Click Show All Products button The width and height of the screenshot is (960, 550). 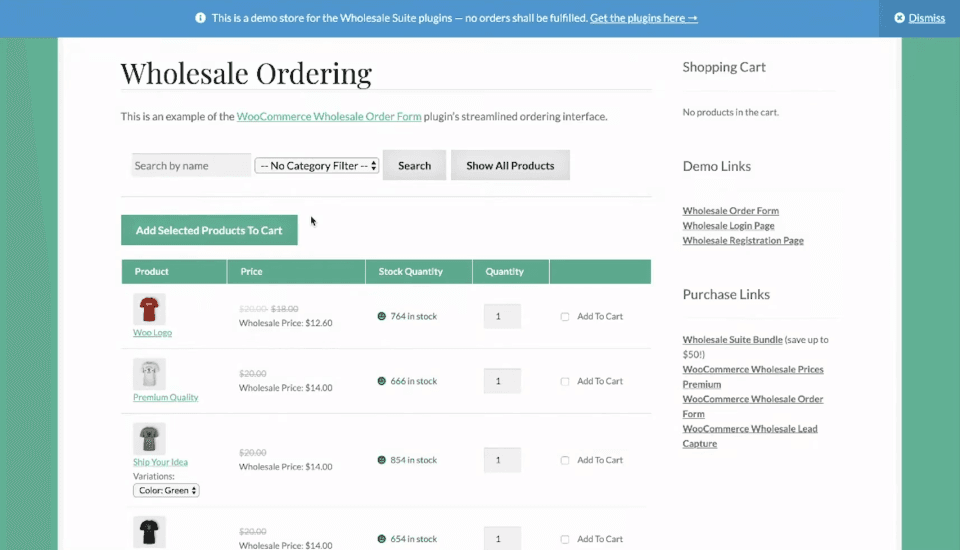[x=510, y=166]
